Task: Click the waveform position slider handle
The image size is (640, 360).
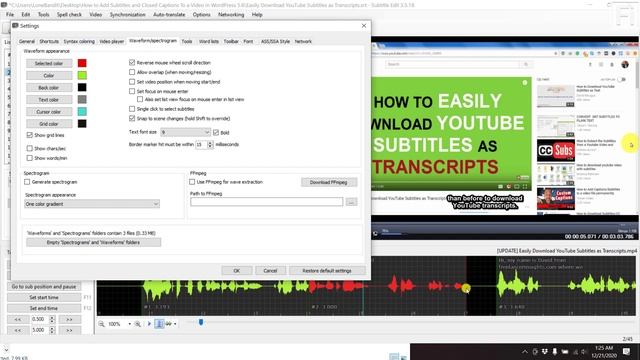Action: (x=201, y=322)
